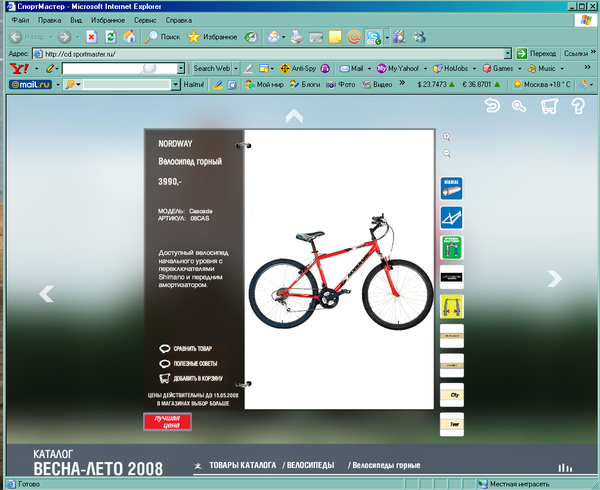The width and height of the screenshot is (600, 490).
Task: Zoom out of the product image
Action: point(446,153)
